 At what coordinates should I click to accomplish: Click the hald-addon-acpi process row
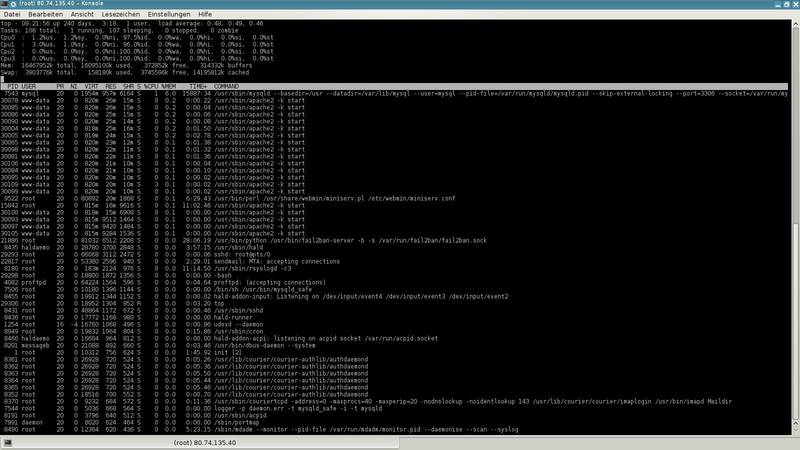219,338
